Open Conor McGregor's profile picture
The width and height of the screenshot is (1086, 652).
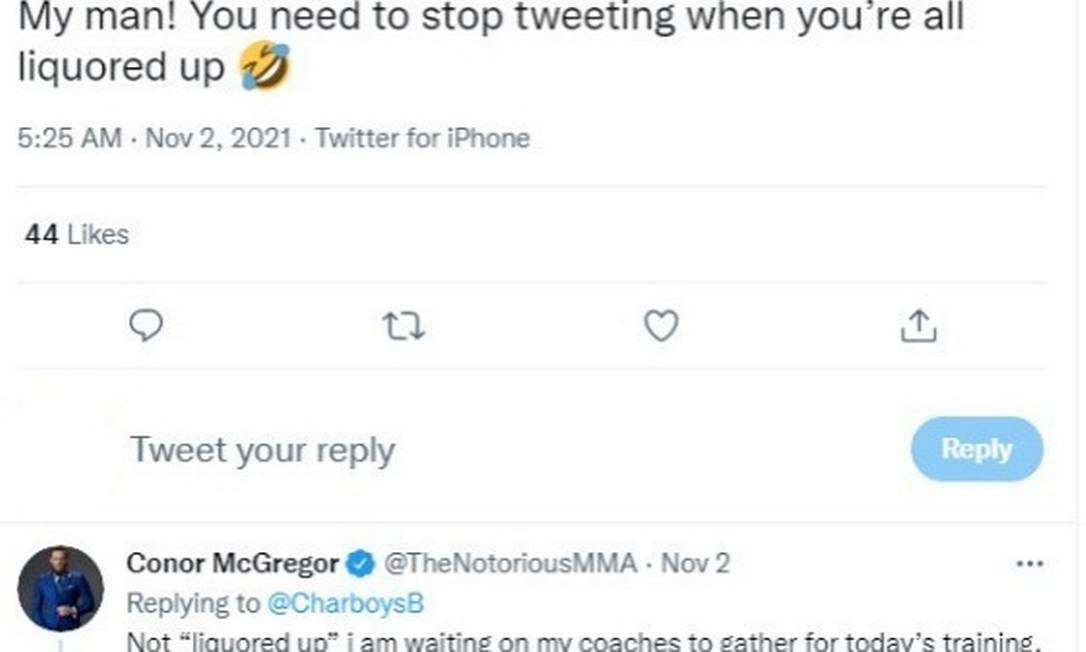click(x=61, y=588)
